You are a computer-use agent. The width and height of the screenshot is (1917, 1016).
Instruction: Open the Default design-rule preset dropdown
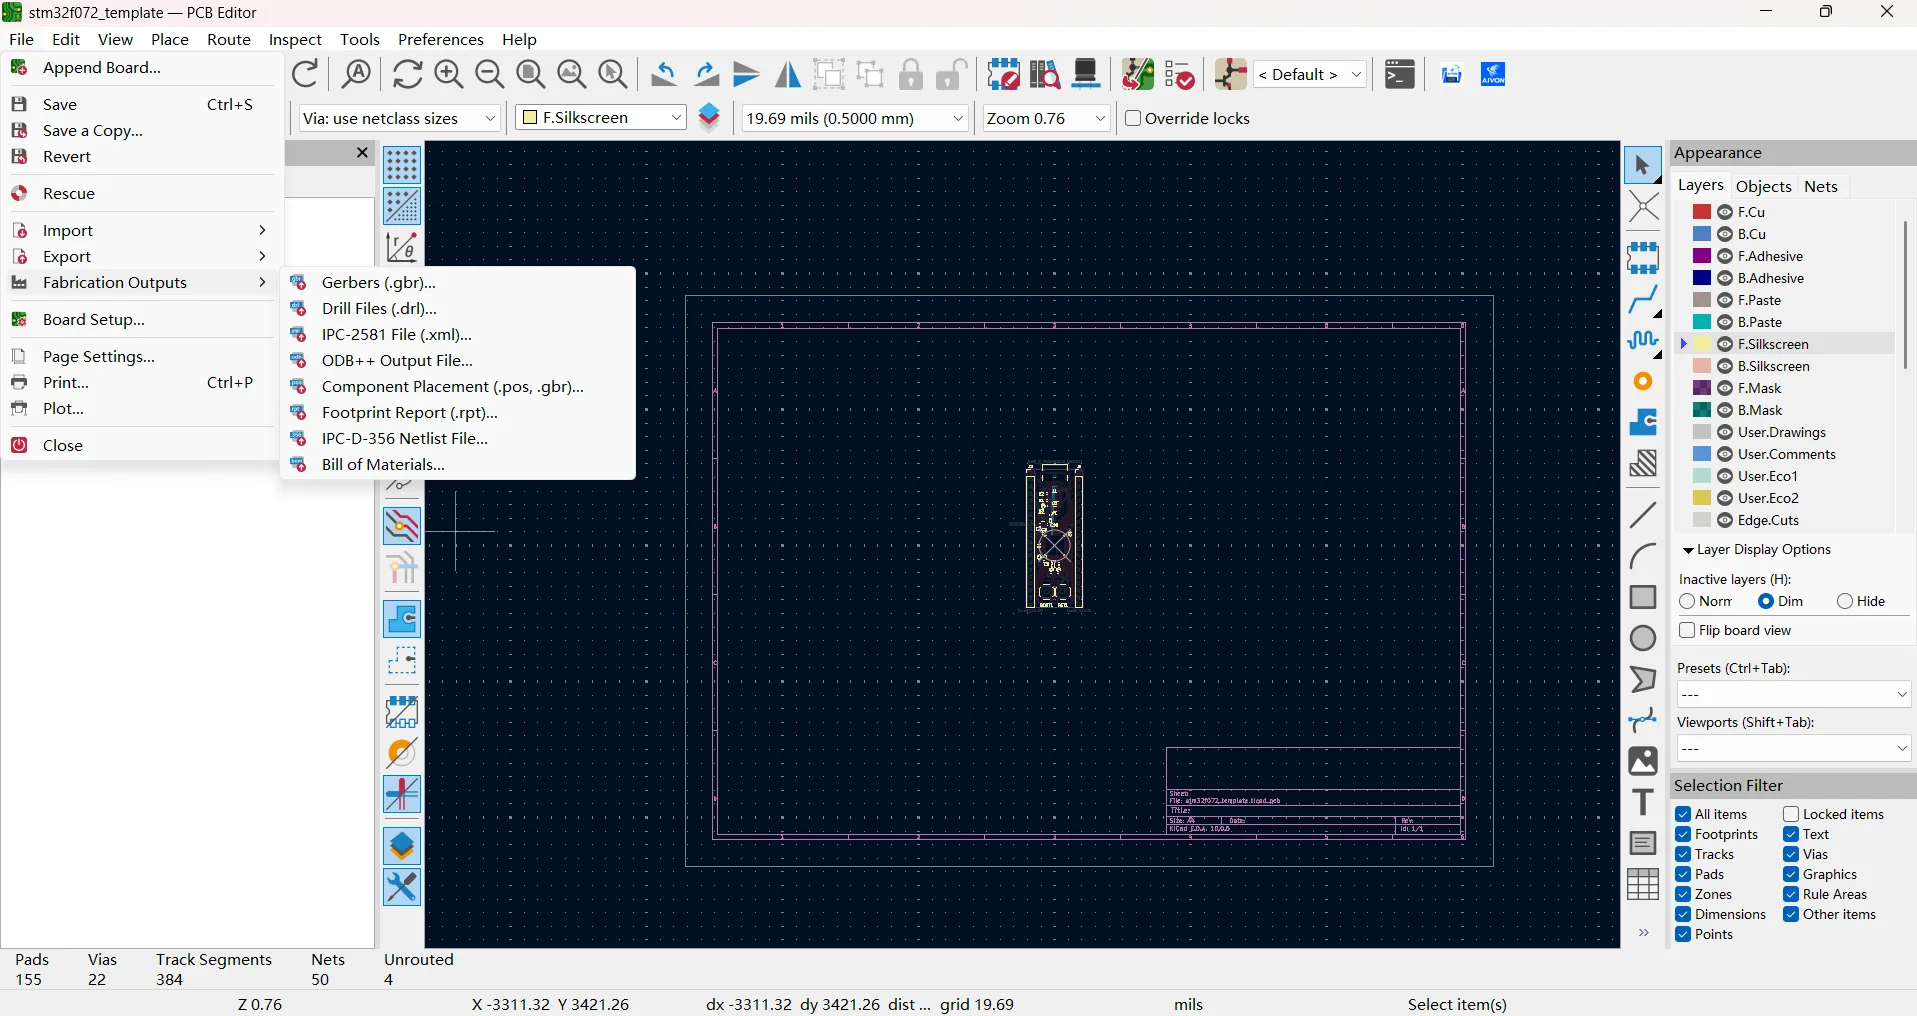1311,74
